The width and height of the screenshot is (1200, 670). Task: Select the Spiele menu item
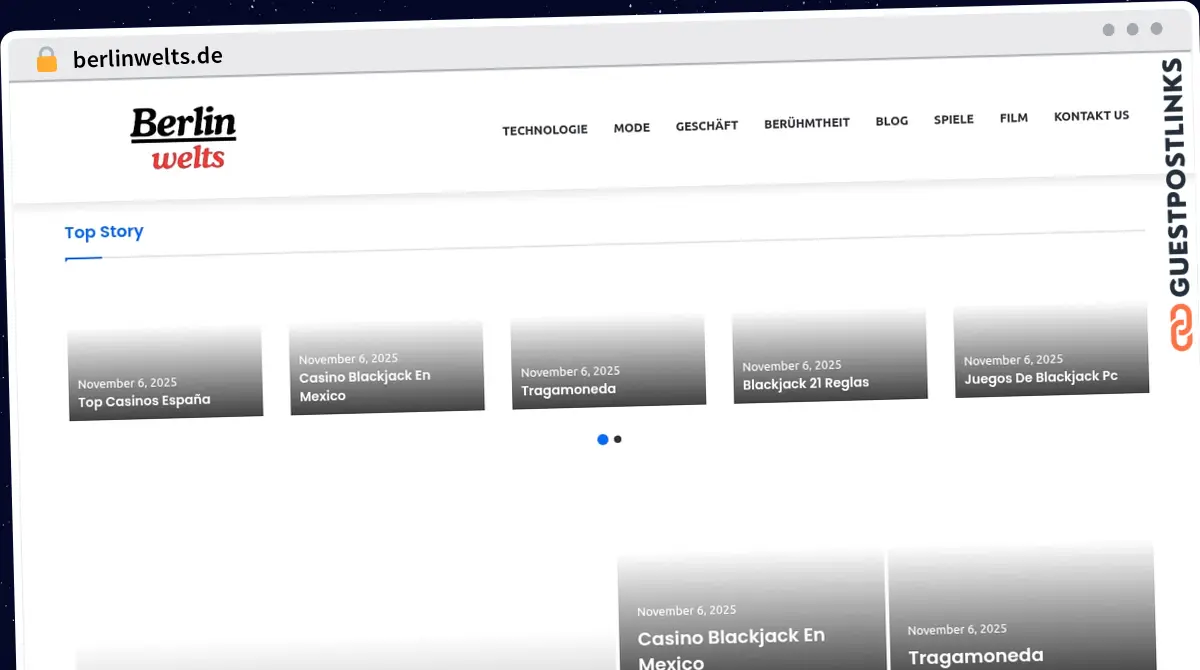pyautogui.click(x=953, y=119)
